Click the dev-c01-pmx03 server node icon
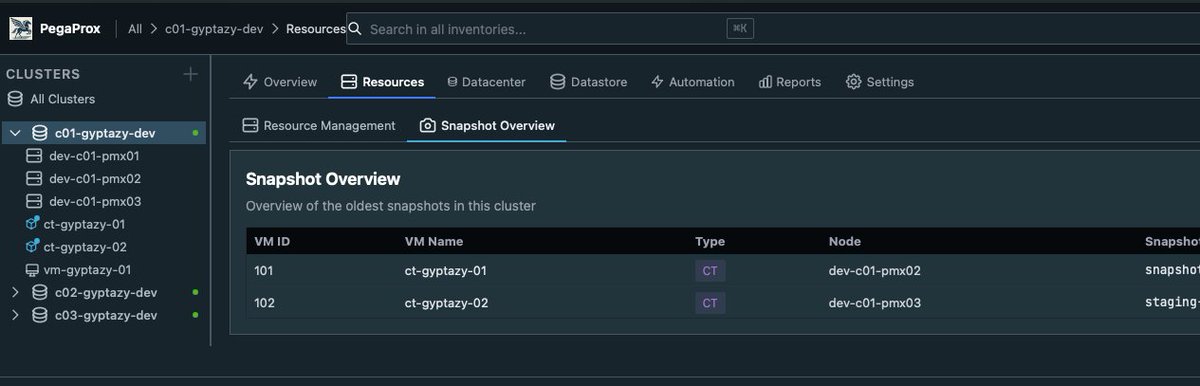 33,201
